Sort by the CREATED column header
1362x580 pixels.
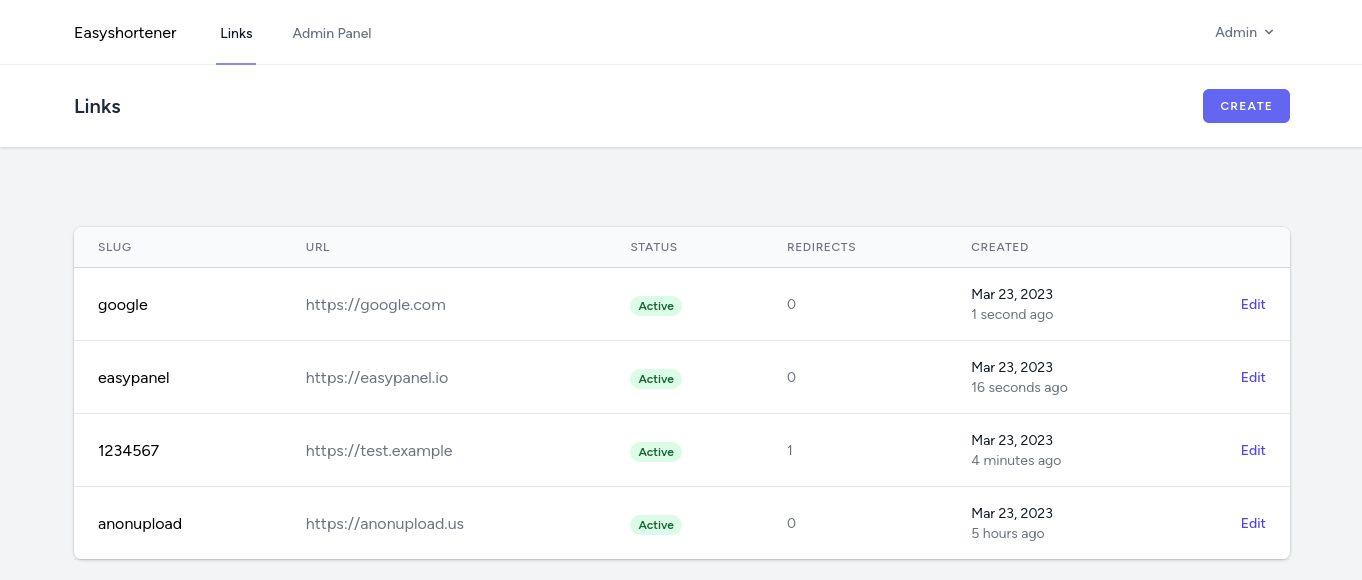(x=1000, y=247)
